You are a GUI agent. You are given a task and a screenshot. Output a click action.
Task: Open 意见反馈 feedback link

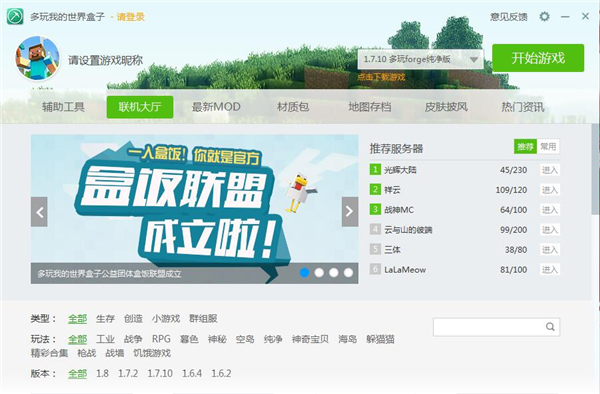(509, 17)
